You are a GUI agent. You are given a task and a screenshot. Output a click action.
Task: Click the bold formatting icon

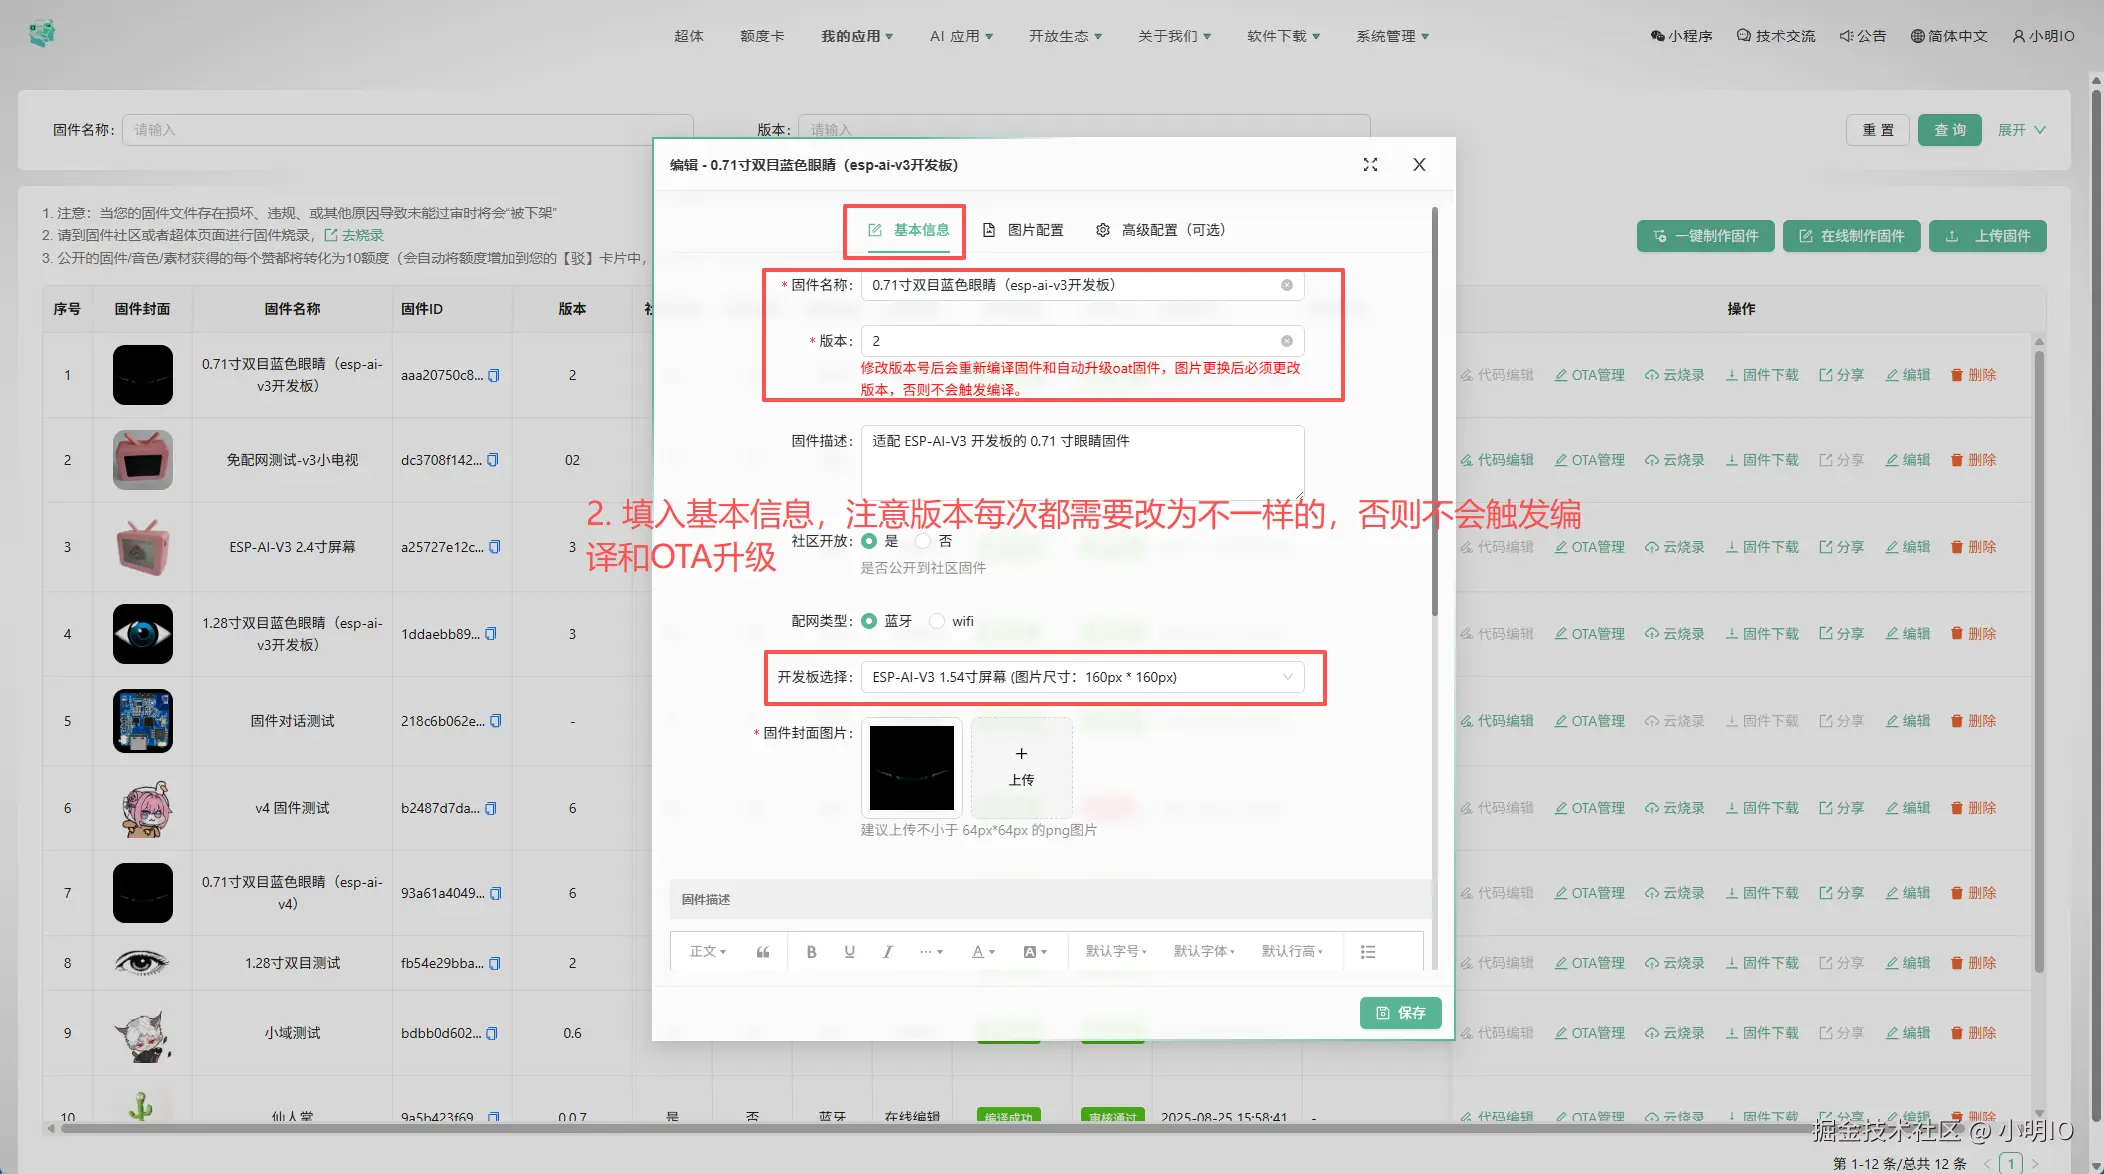point(811,952)
